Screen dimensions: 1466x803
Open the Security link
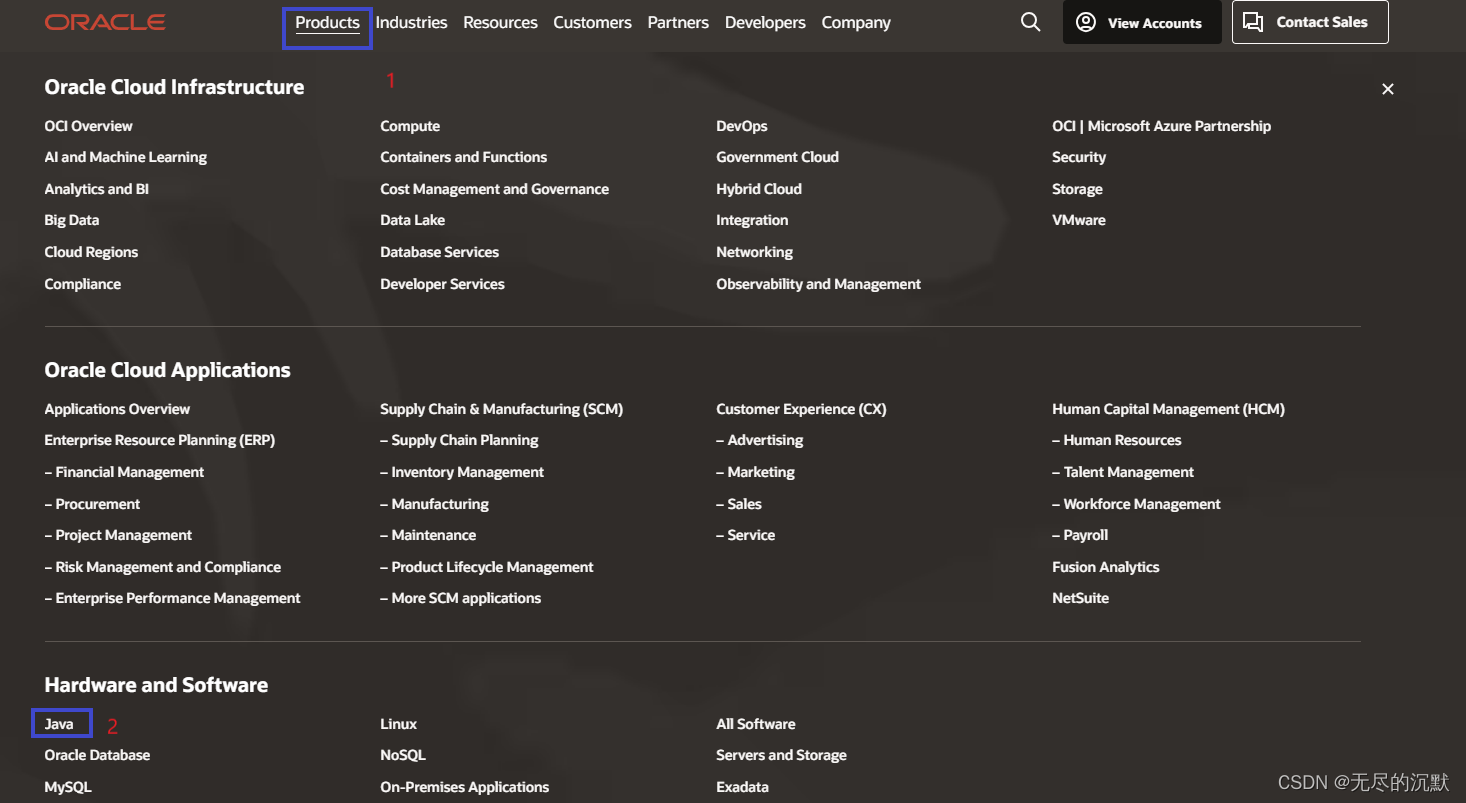1079,157
